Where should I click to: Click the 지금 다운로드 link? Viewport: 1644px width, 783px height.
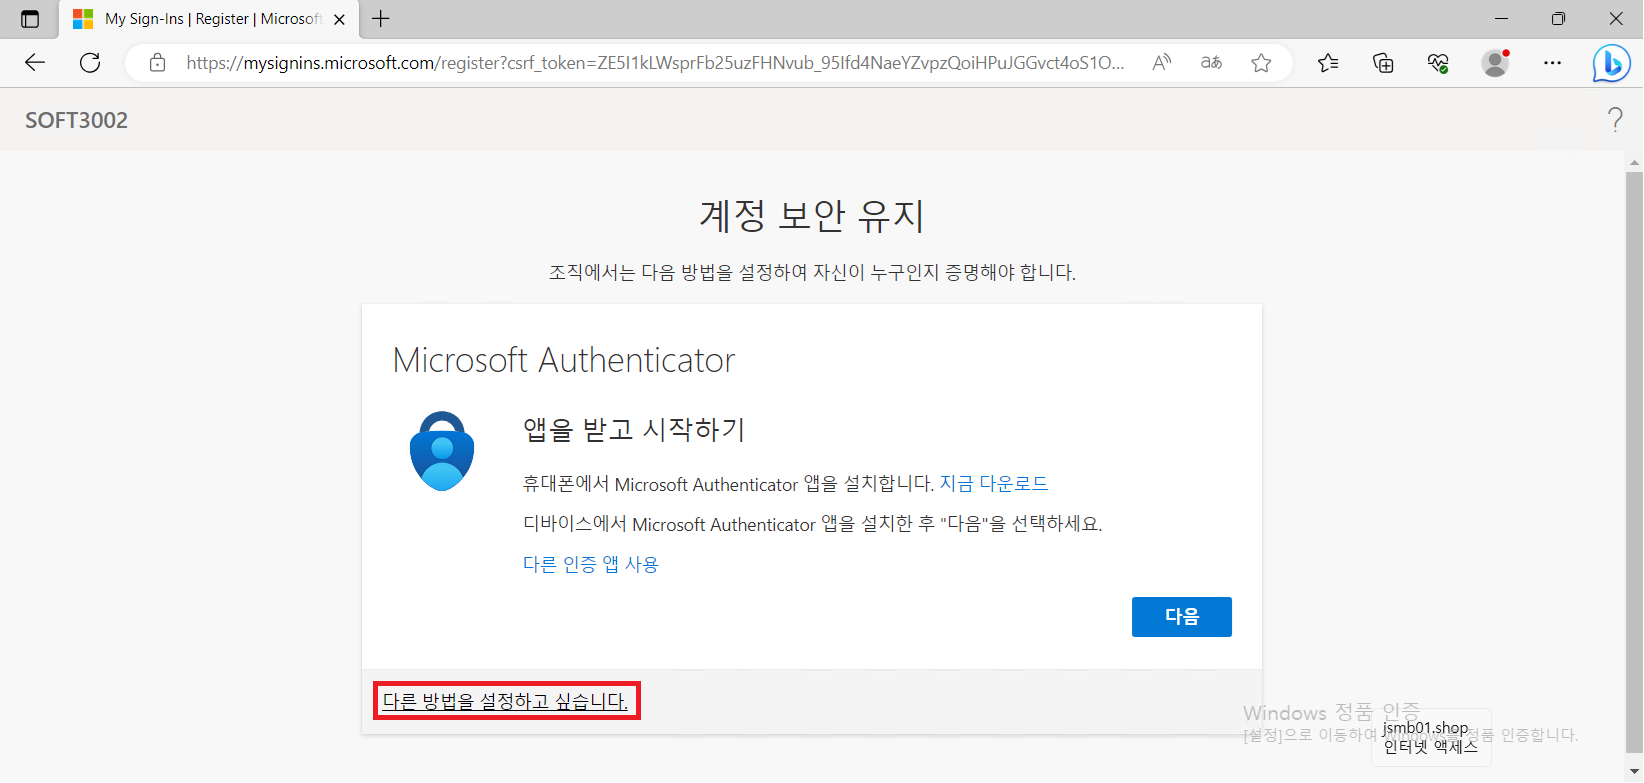coord(994,484)
